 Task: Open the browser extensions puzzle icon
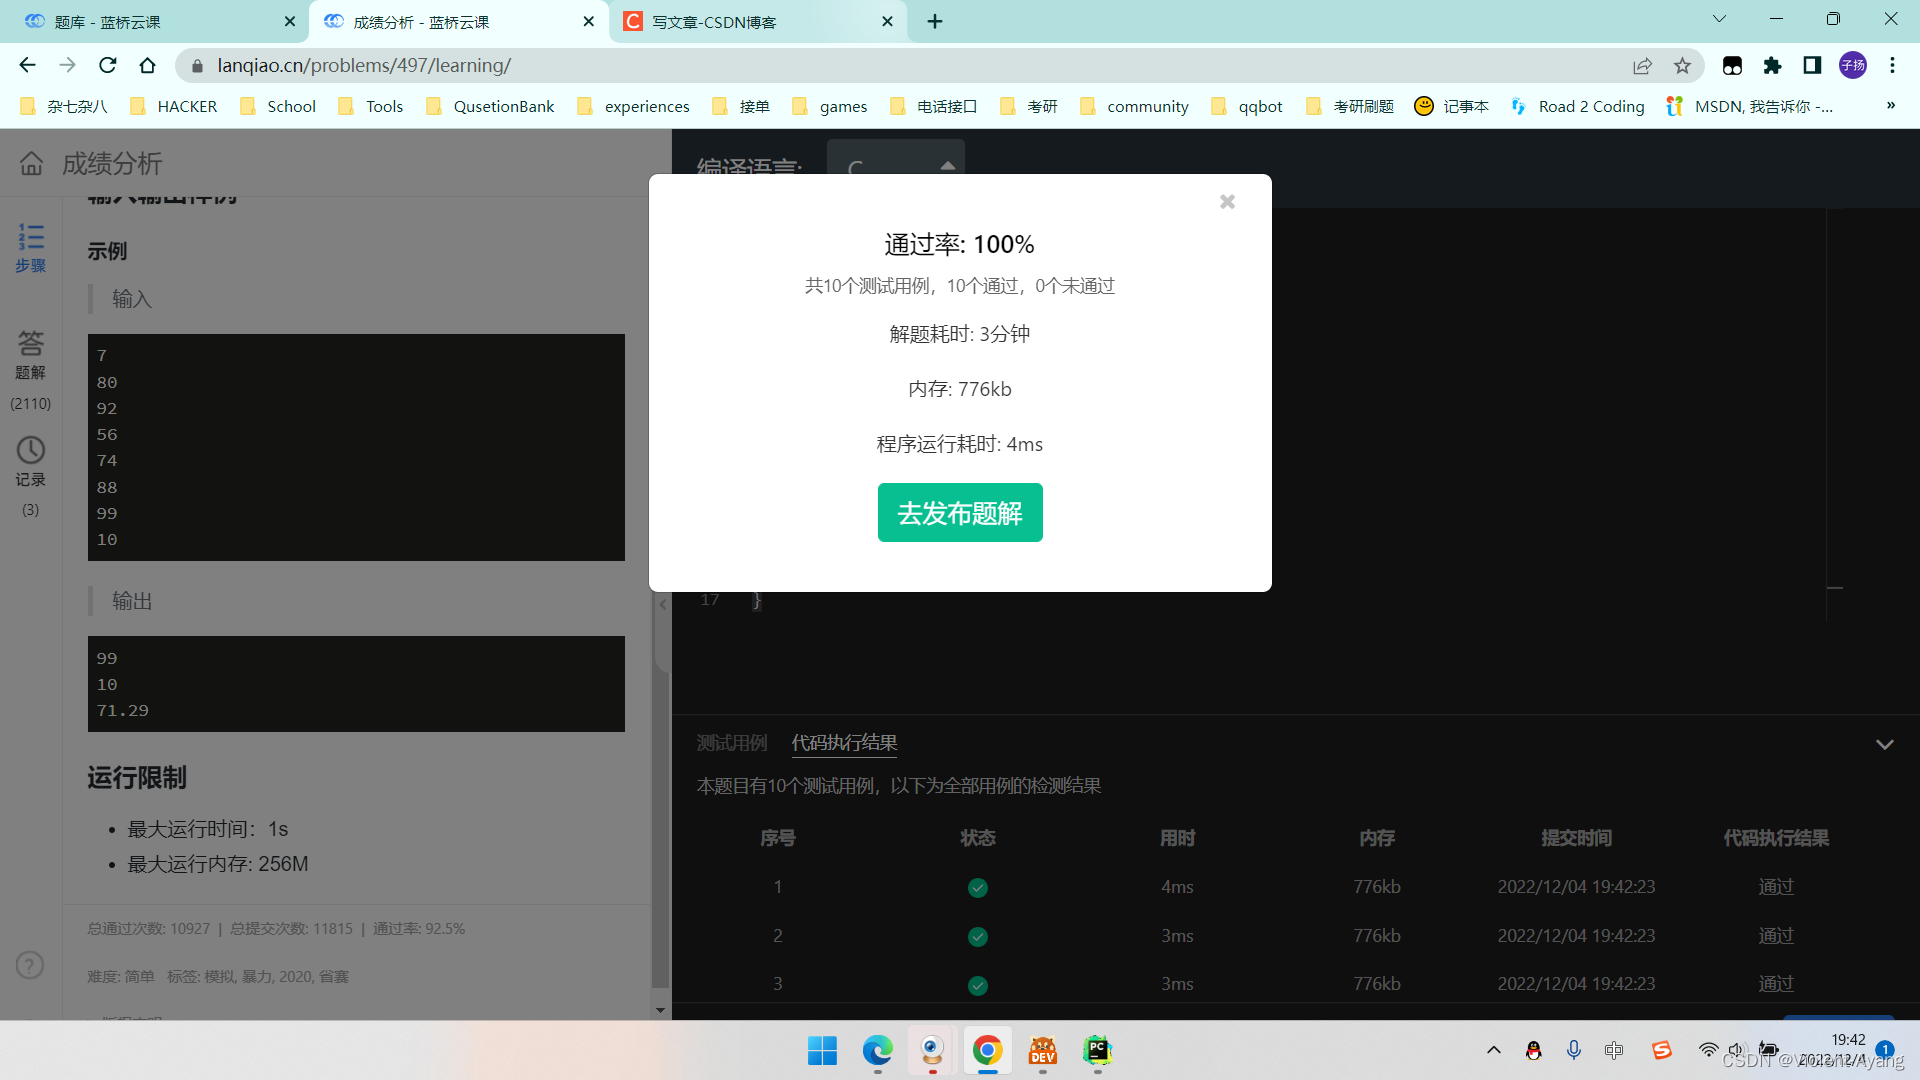[1772, 66]
